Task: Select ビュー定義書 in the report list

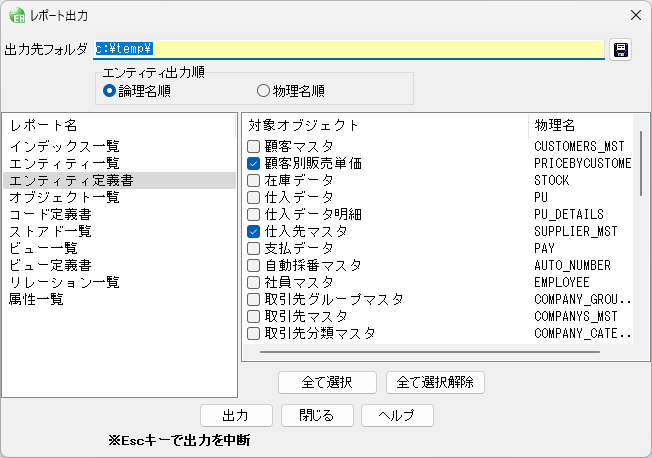Action: click(x=119, y=265)
